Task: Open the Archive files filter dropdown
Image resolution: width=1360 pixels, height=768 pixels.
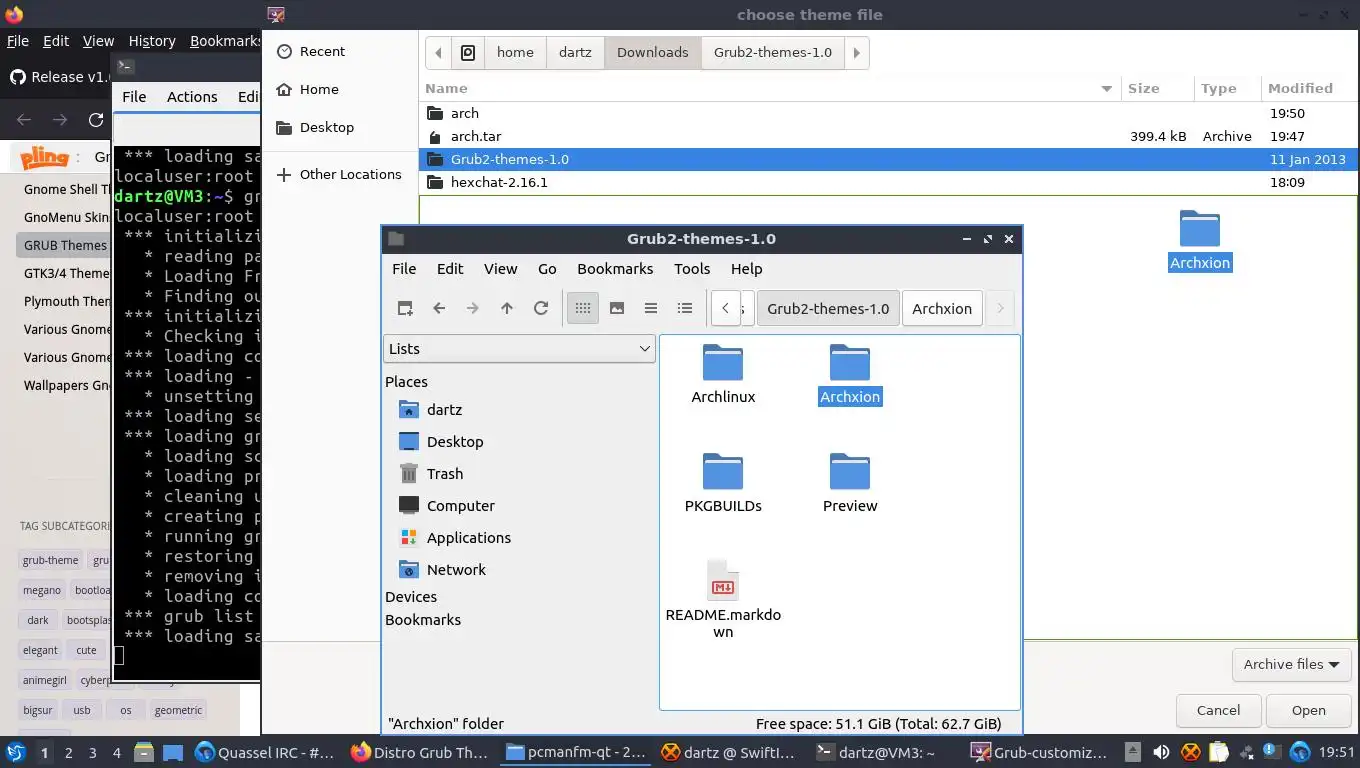Action: (x=1291, y=664)
